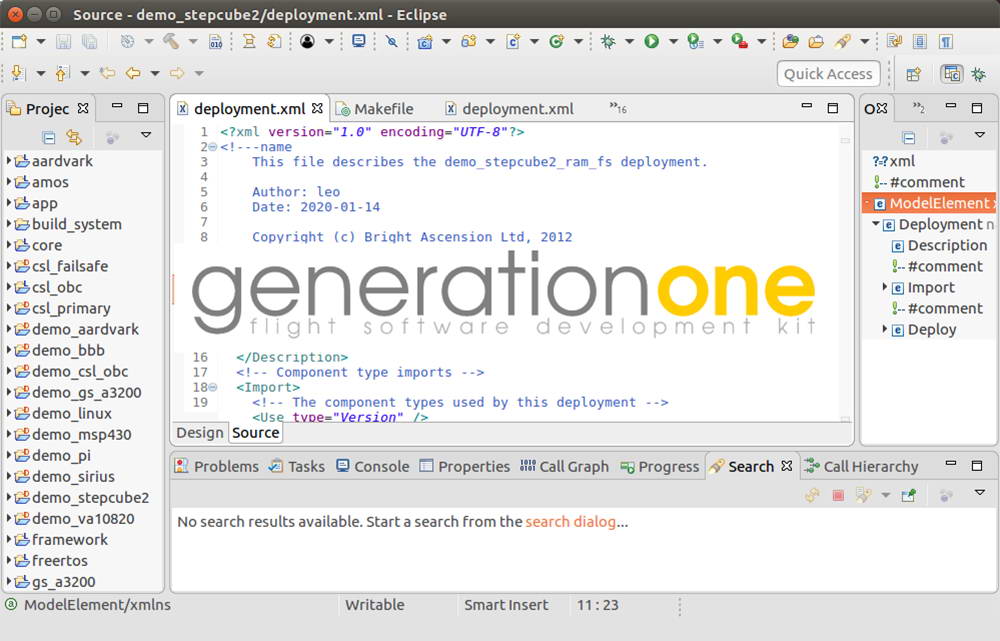Switch to the Design tab
This screenshot has width=1000, height=641.
tap(200, 433)
